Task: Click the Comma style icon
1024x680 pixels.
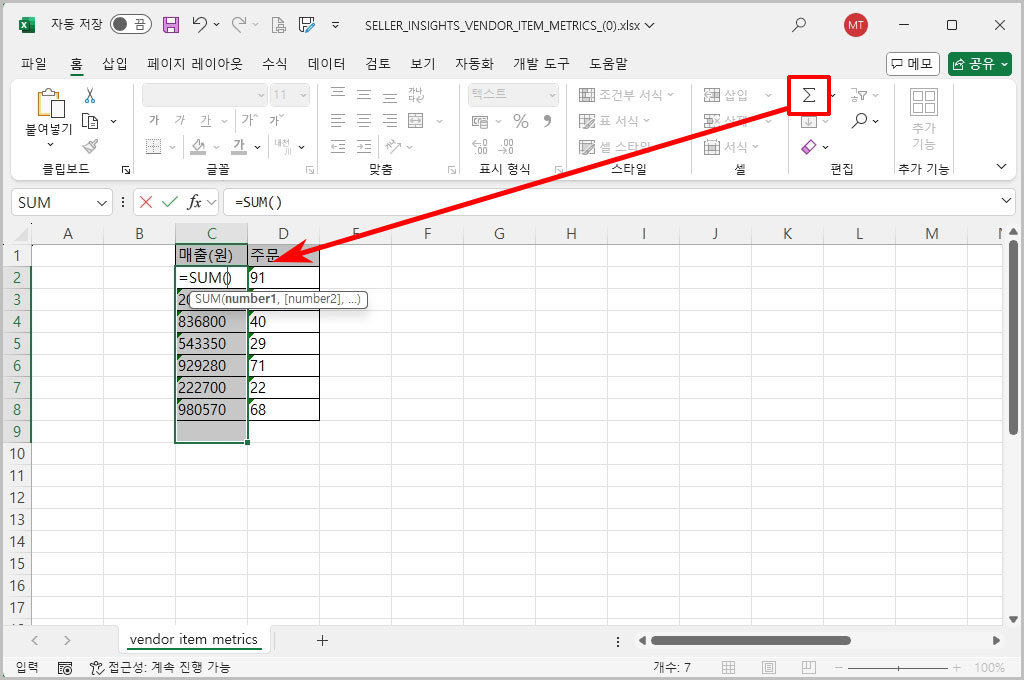Action: click(547, 121)
